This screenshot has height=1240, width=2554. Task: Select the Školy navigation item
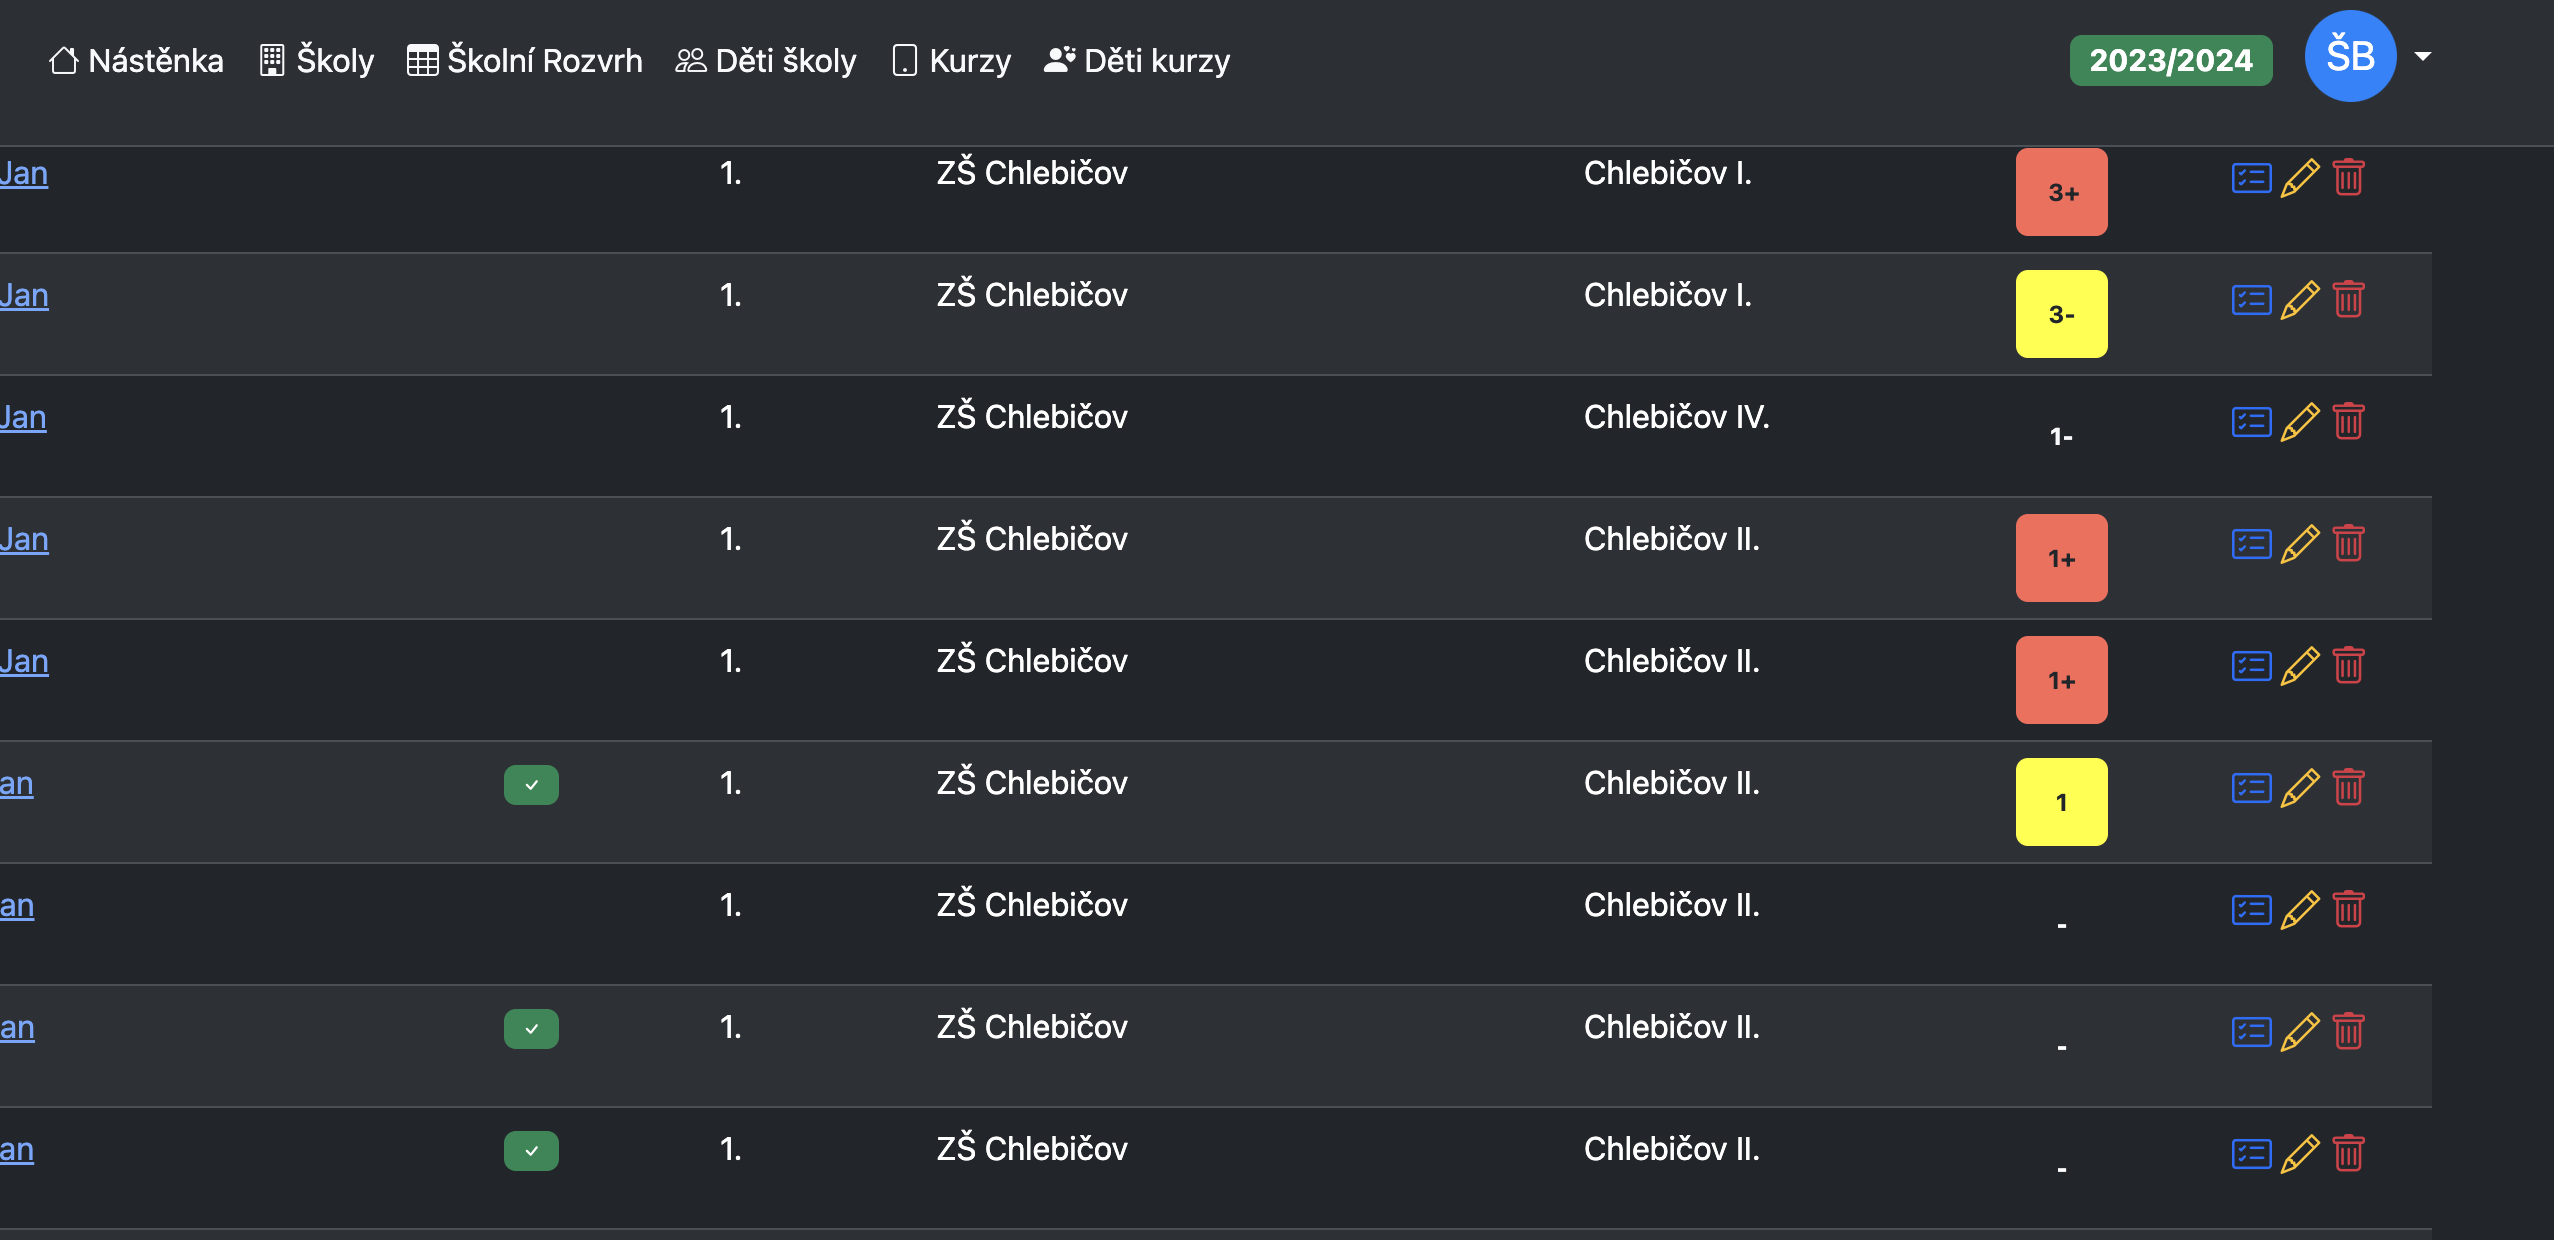tap(317, 60)
